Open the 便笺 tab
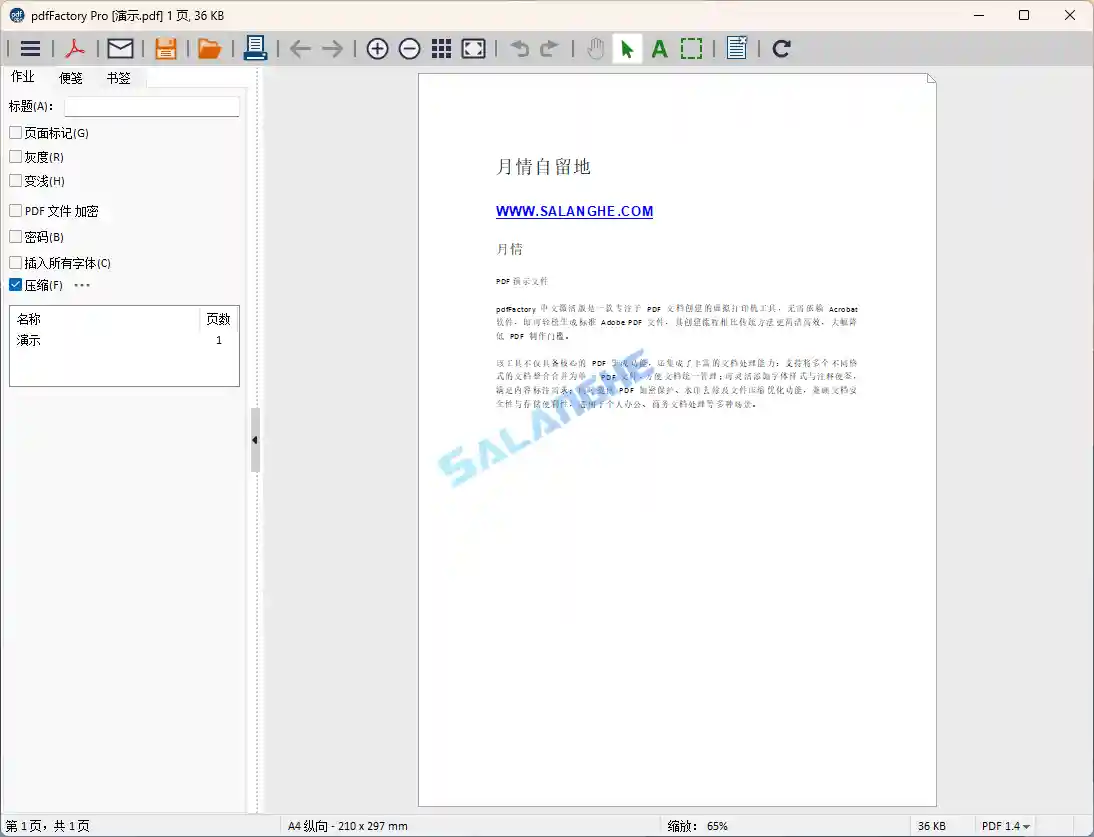1094x837 pixels. coord(70,77)
